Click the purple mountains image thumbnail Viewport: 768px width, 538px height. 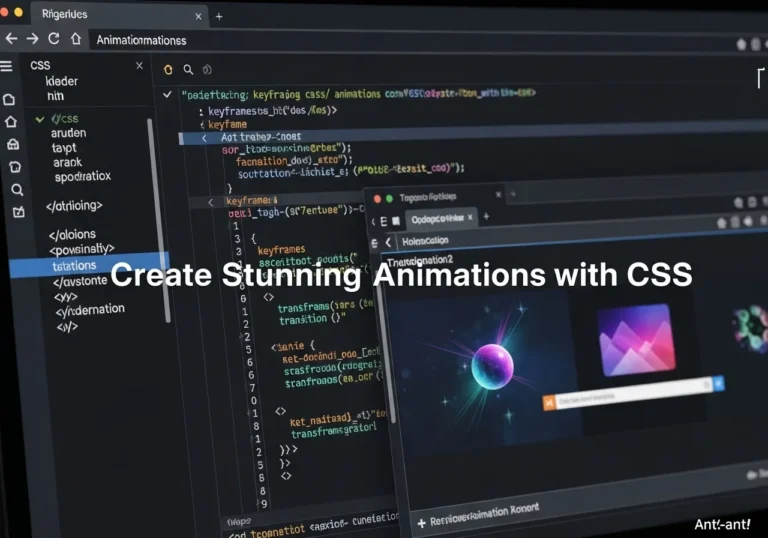click(x=637, y=340)
